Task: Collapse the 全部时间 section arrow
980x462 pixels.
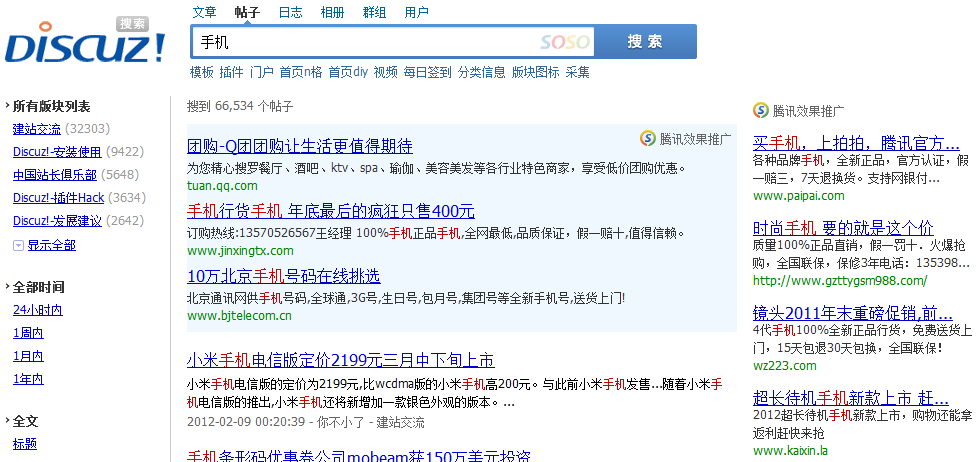Action: coord(7,288)
